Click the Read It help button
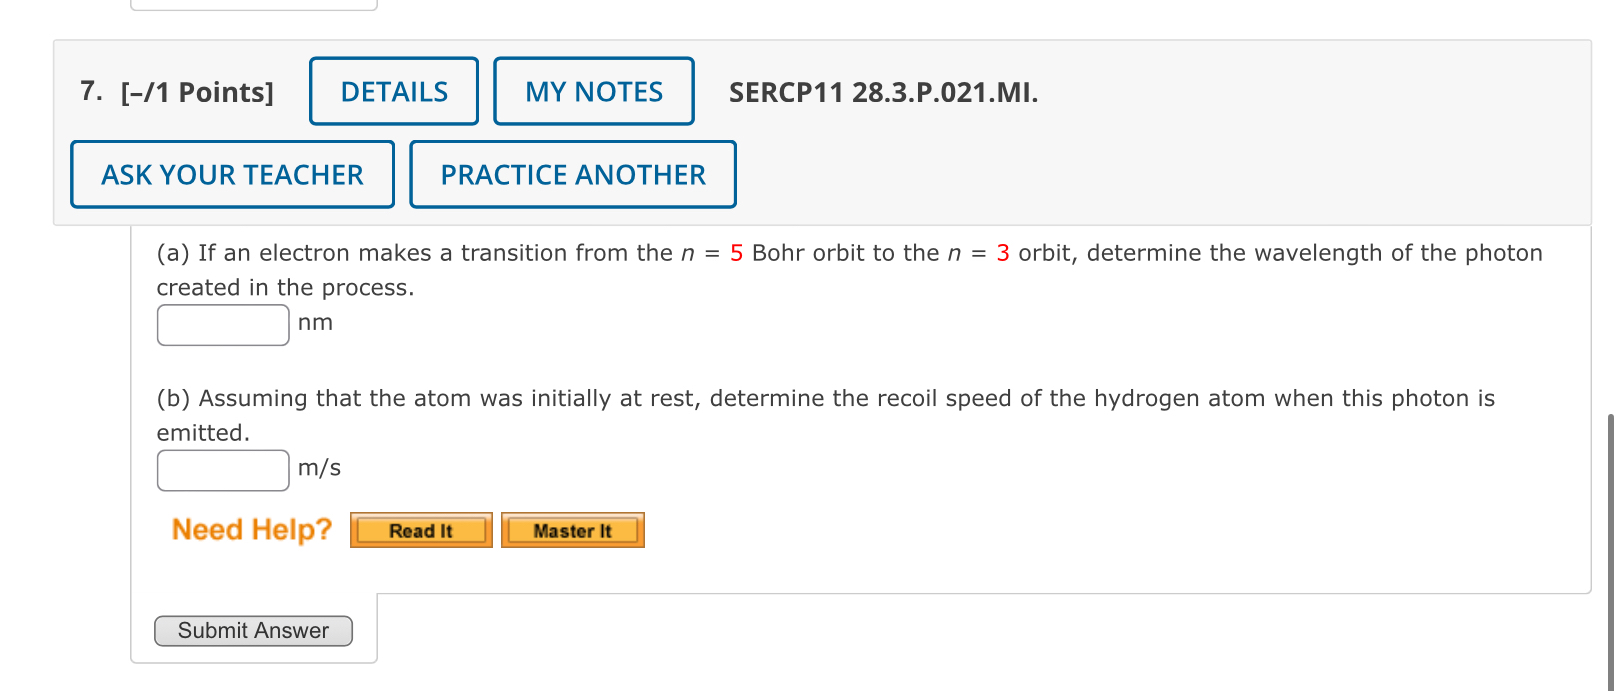1620x691 pixels. [420, 530]
